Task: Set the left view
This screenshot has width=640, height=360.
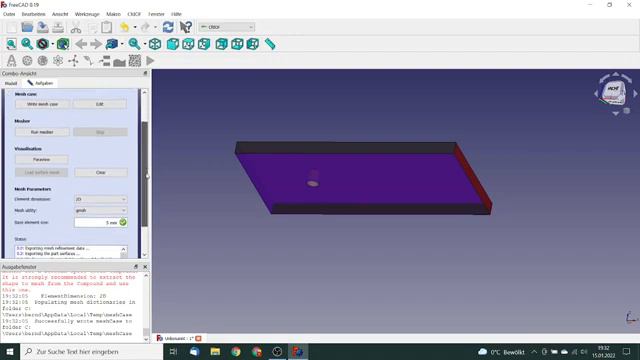Action: (253, 44)
